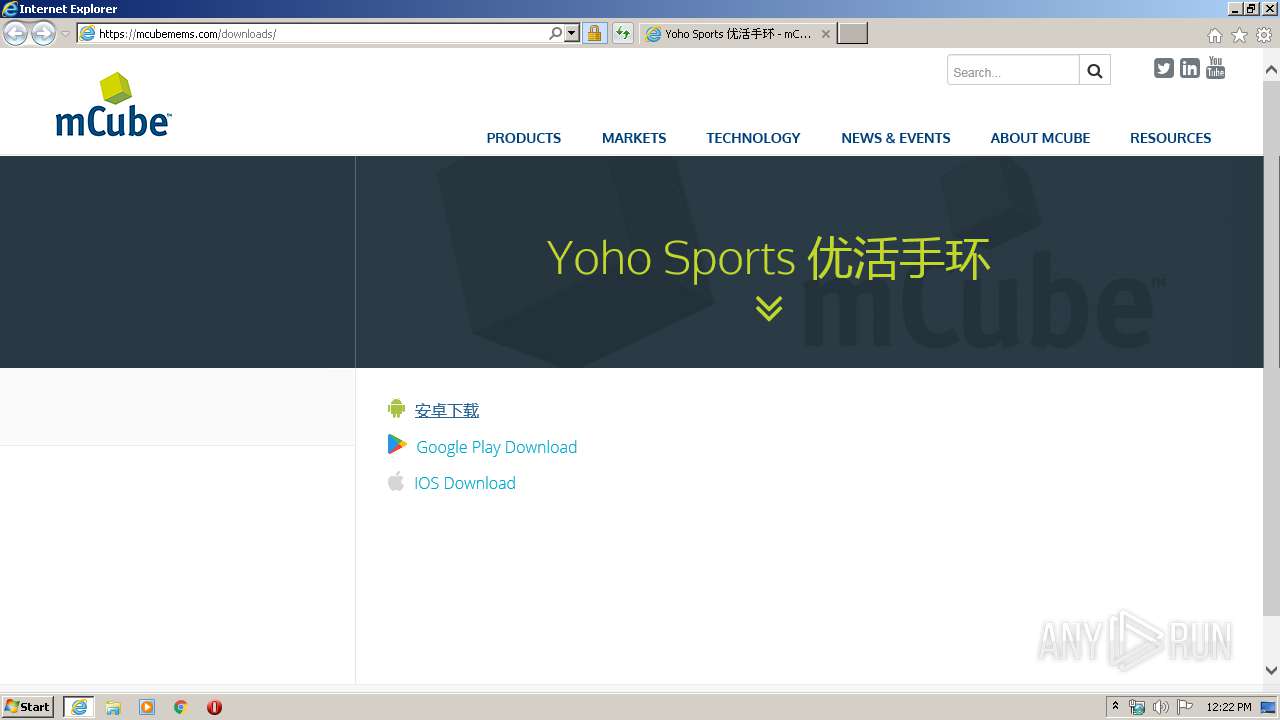
Task: Open recent pages dropdown arrow
Action: [x=65, y=34]
